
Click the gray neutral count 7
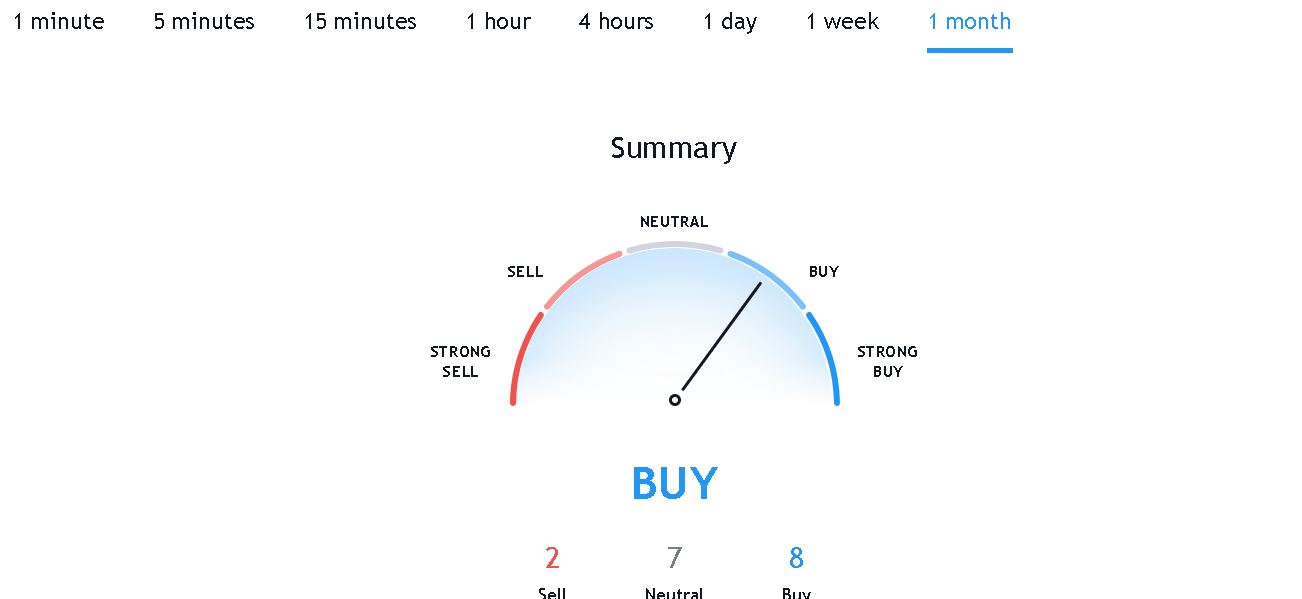tap(674, 558)
